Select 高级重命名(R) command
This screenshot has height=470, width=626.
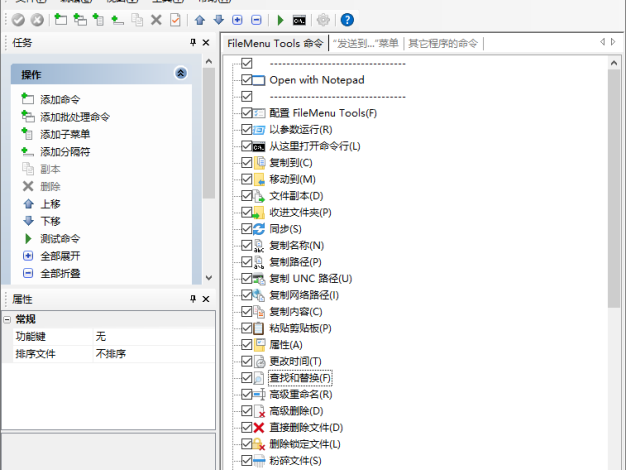(301, 395)
